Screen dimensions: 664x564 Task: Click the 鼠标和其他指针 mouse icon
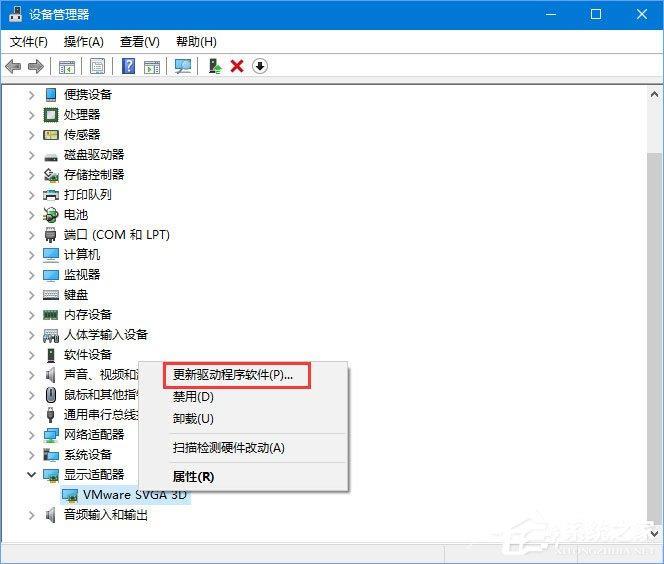(x=51, y=395)
